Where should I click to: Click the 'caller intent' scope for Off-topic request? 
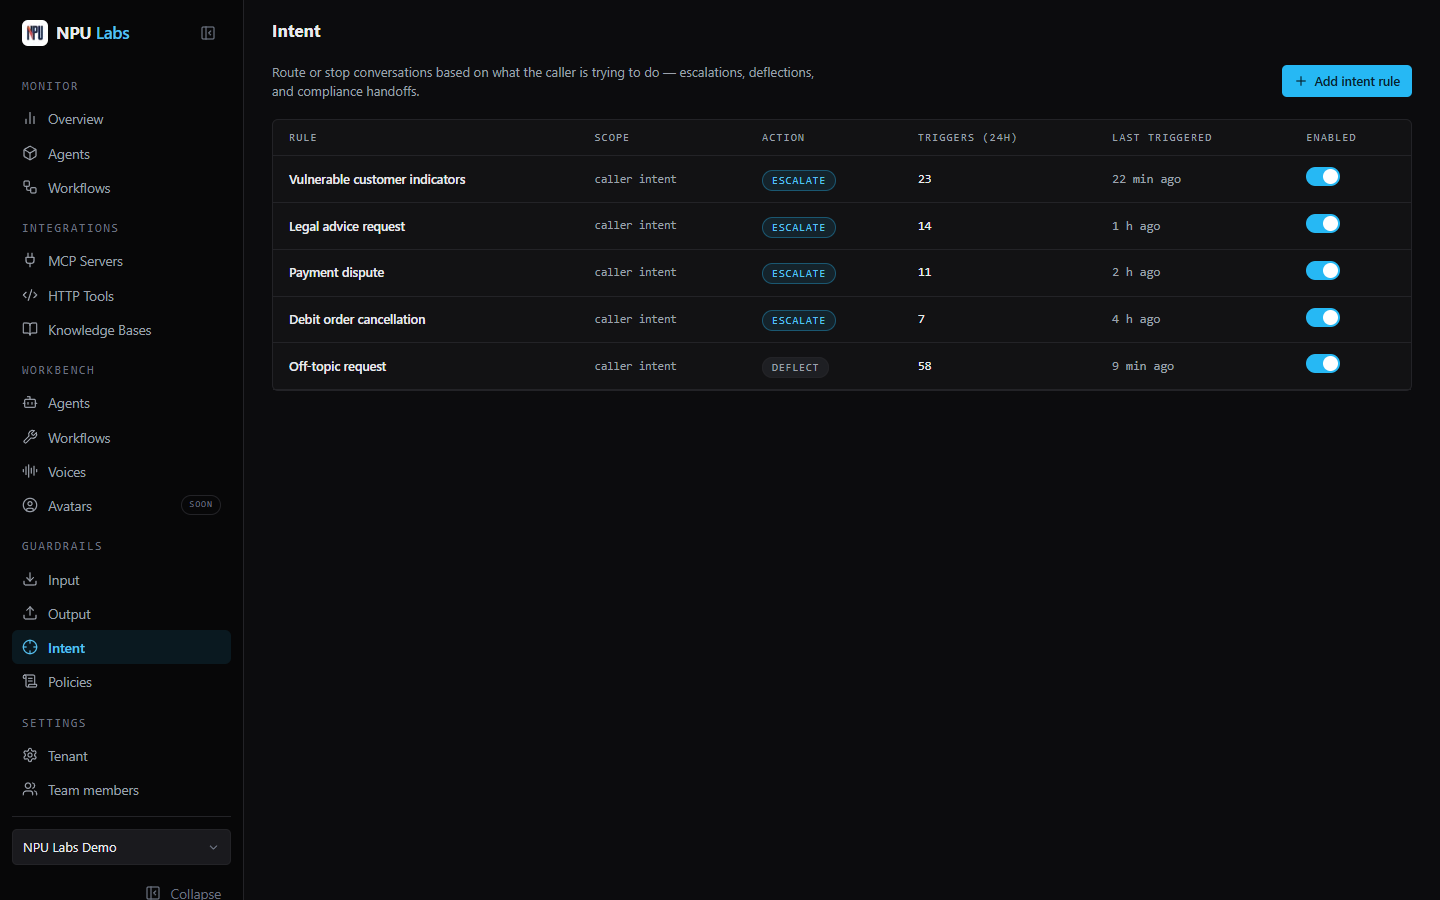click(636, 366)
